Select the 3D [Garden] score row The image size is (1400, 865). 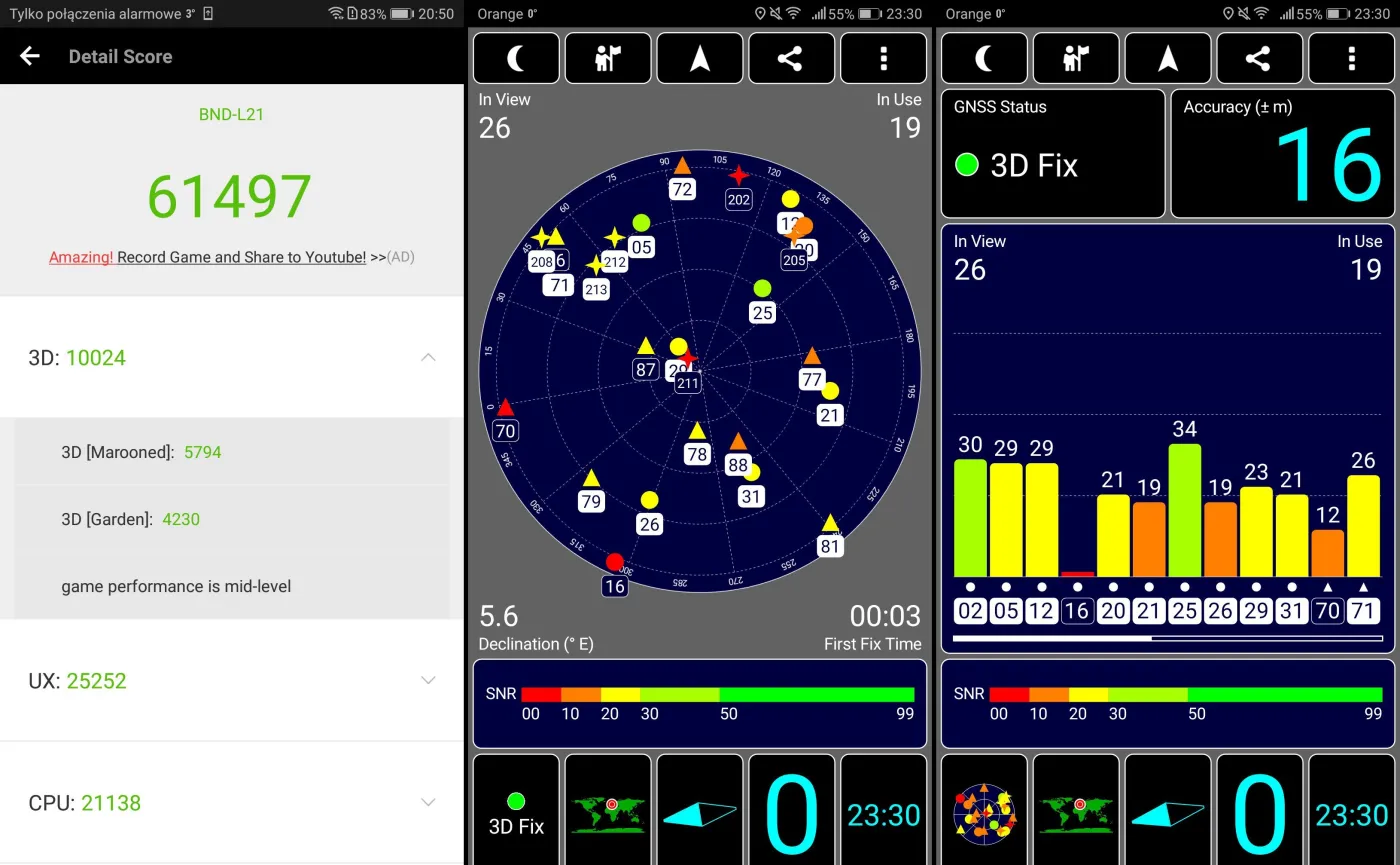pyautogui.click(x=232, y=519)
